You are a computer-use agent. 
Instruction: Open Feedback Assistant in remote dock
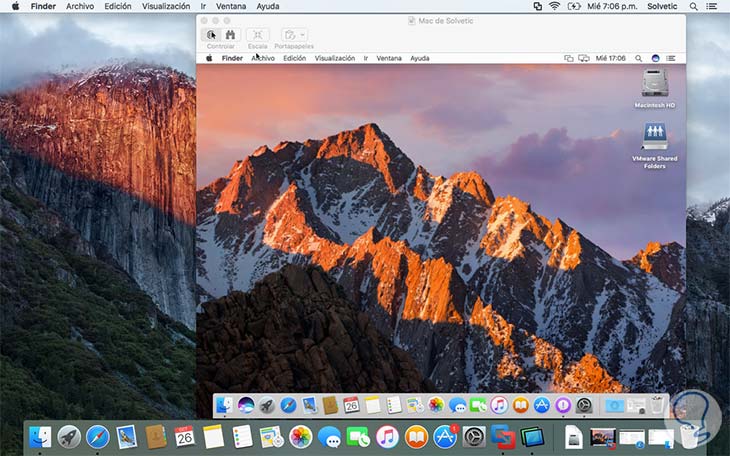[563, 405]
